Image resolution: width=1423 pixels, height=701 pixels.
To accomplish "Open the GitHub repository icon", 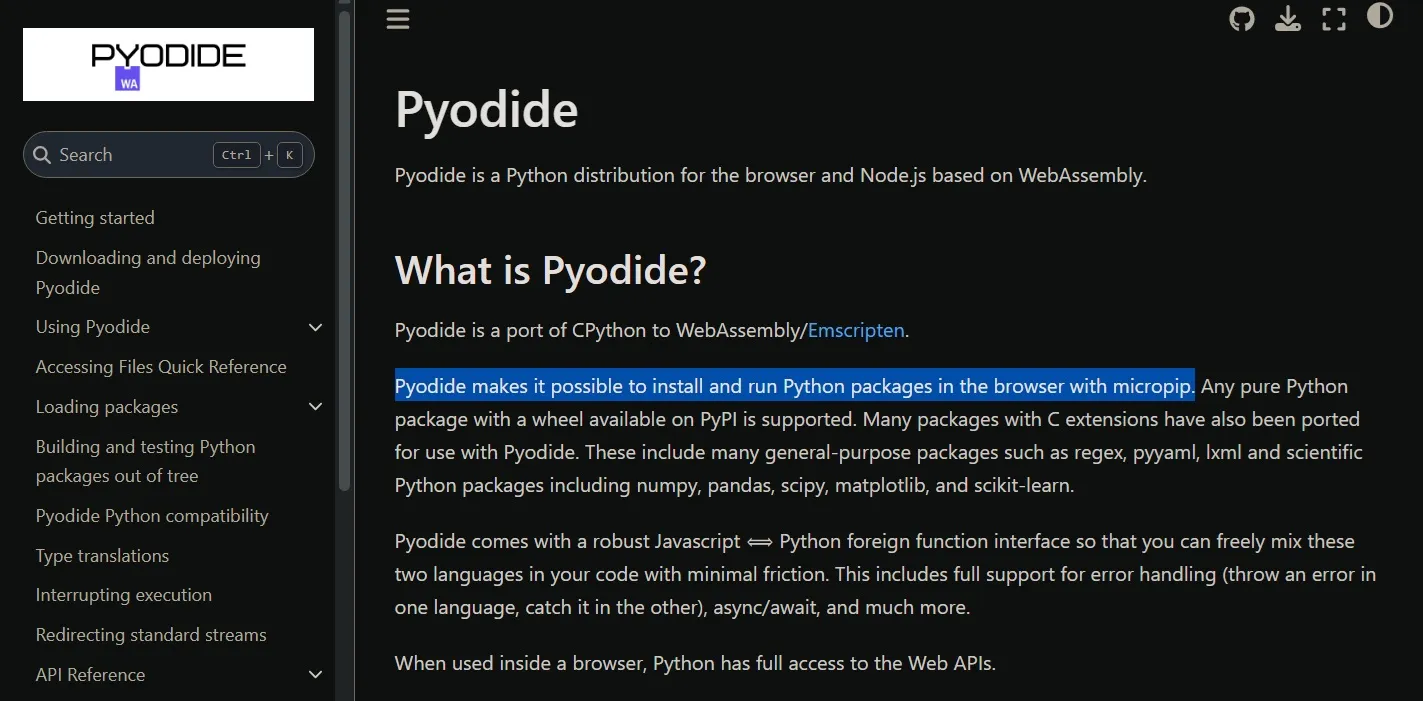I will point(1242,19).
